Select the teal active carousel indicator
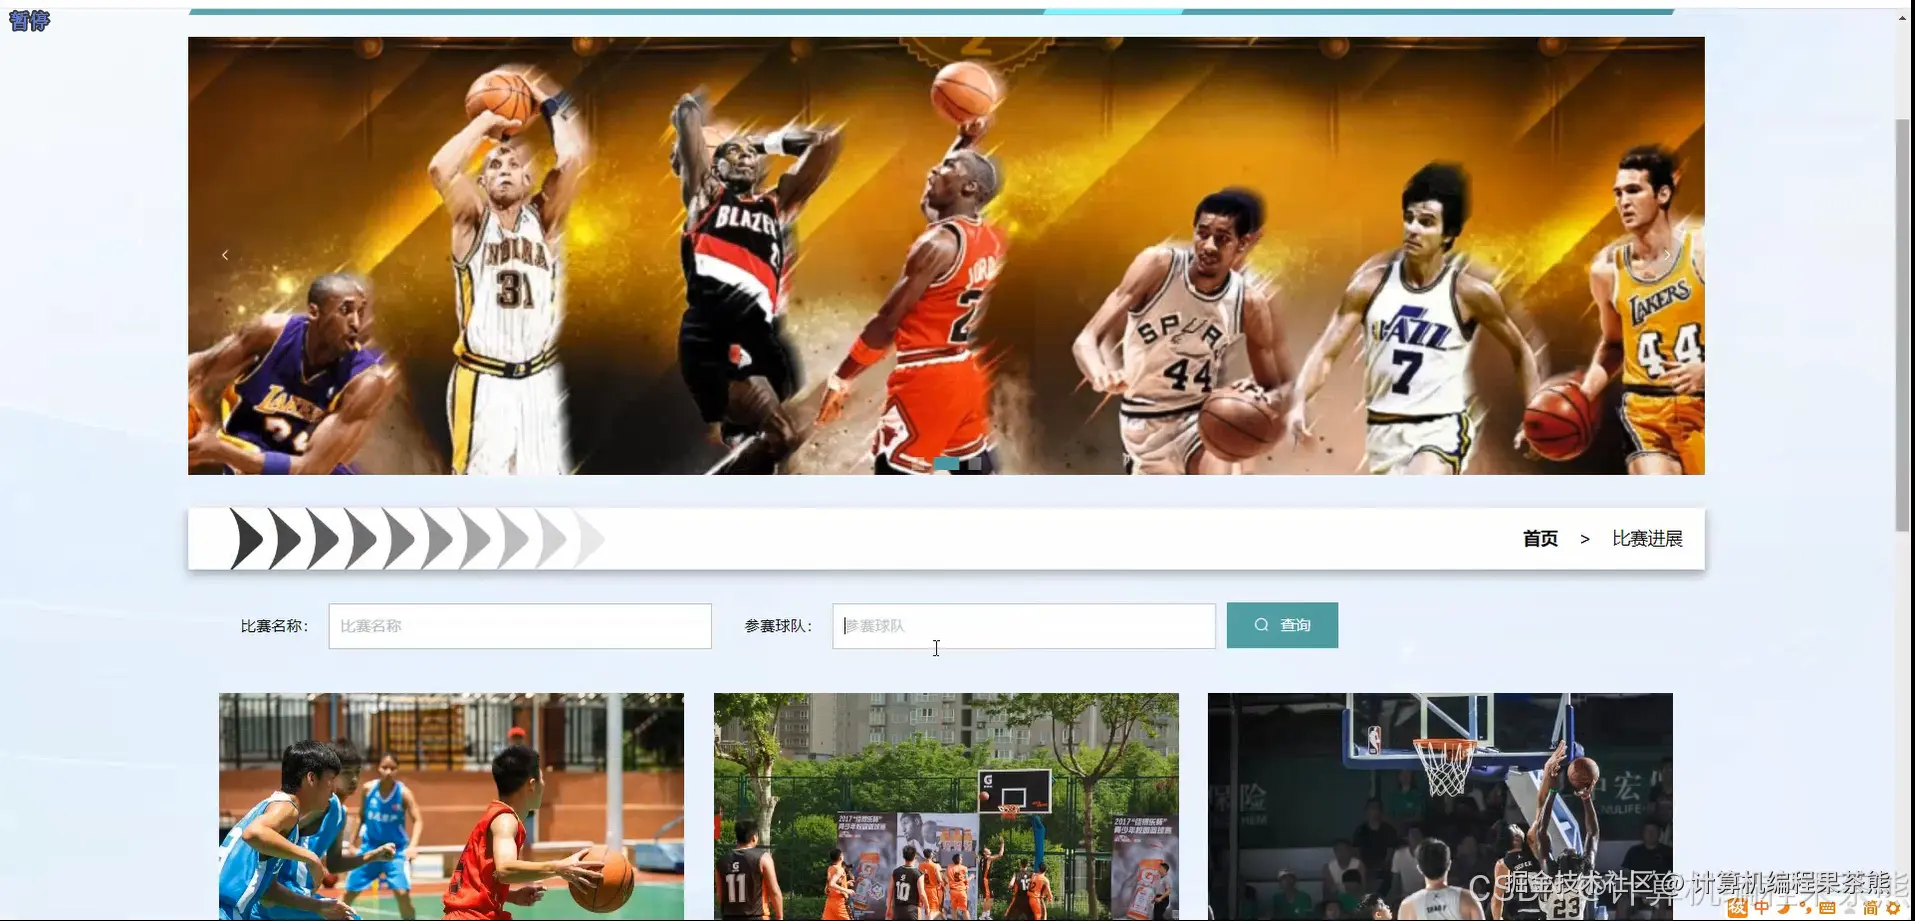1915x921 pixels. click(x=946, y=464)
